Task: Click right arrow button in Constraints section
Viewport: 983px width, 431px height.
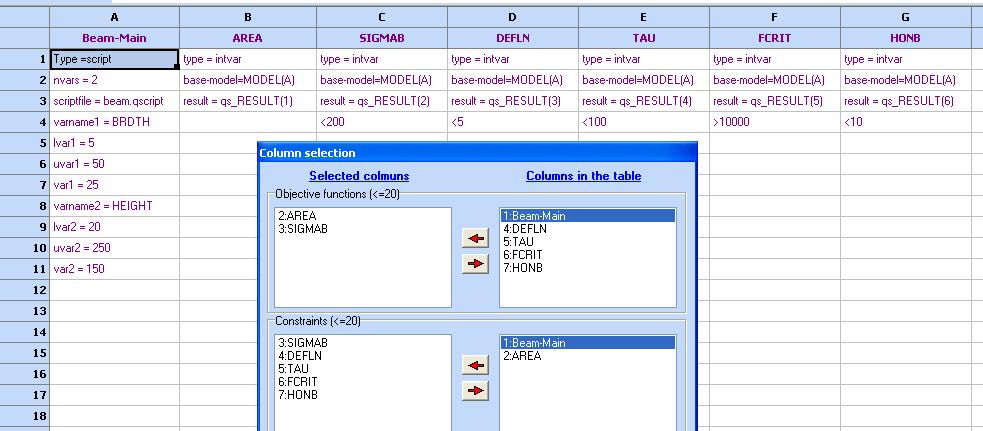Action: point(475,391)
